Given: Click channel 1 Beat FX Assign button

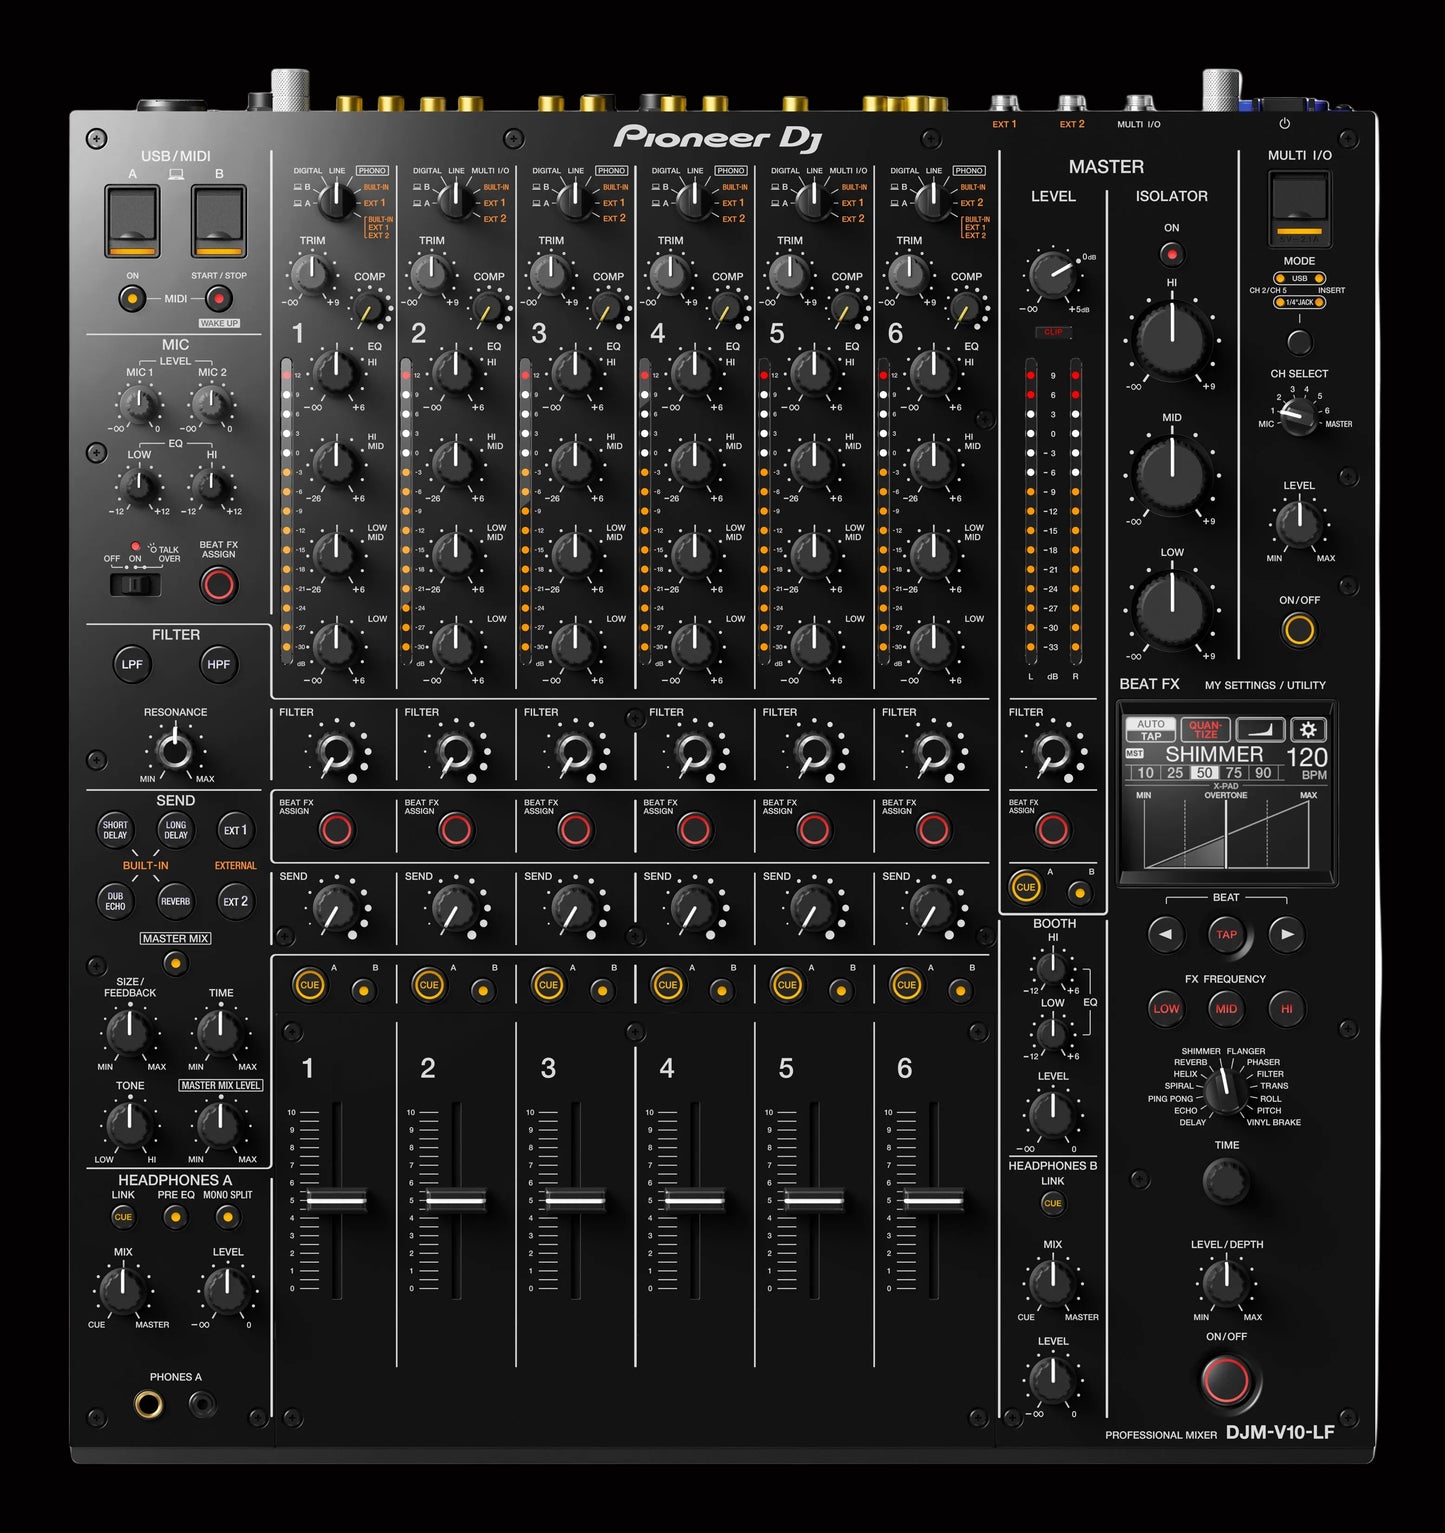Looking at the screenshot, I should point(336,829).
